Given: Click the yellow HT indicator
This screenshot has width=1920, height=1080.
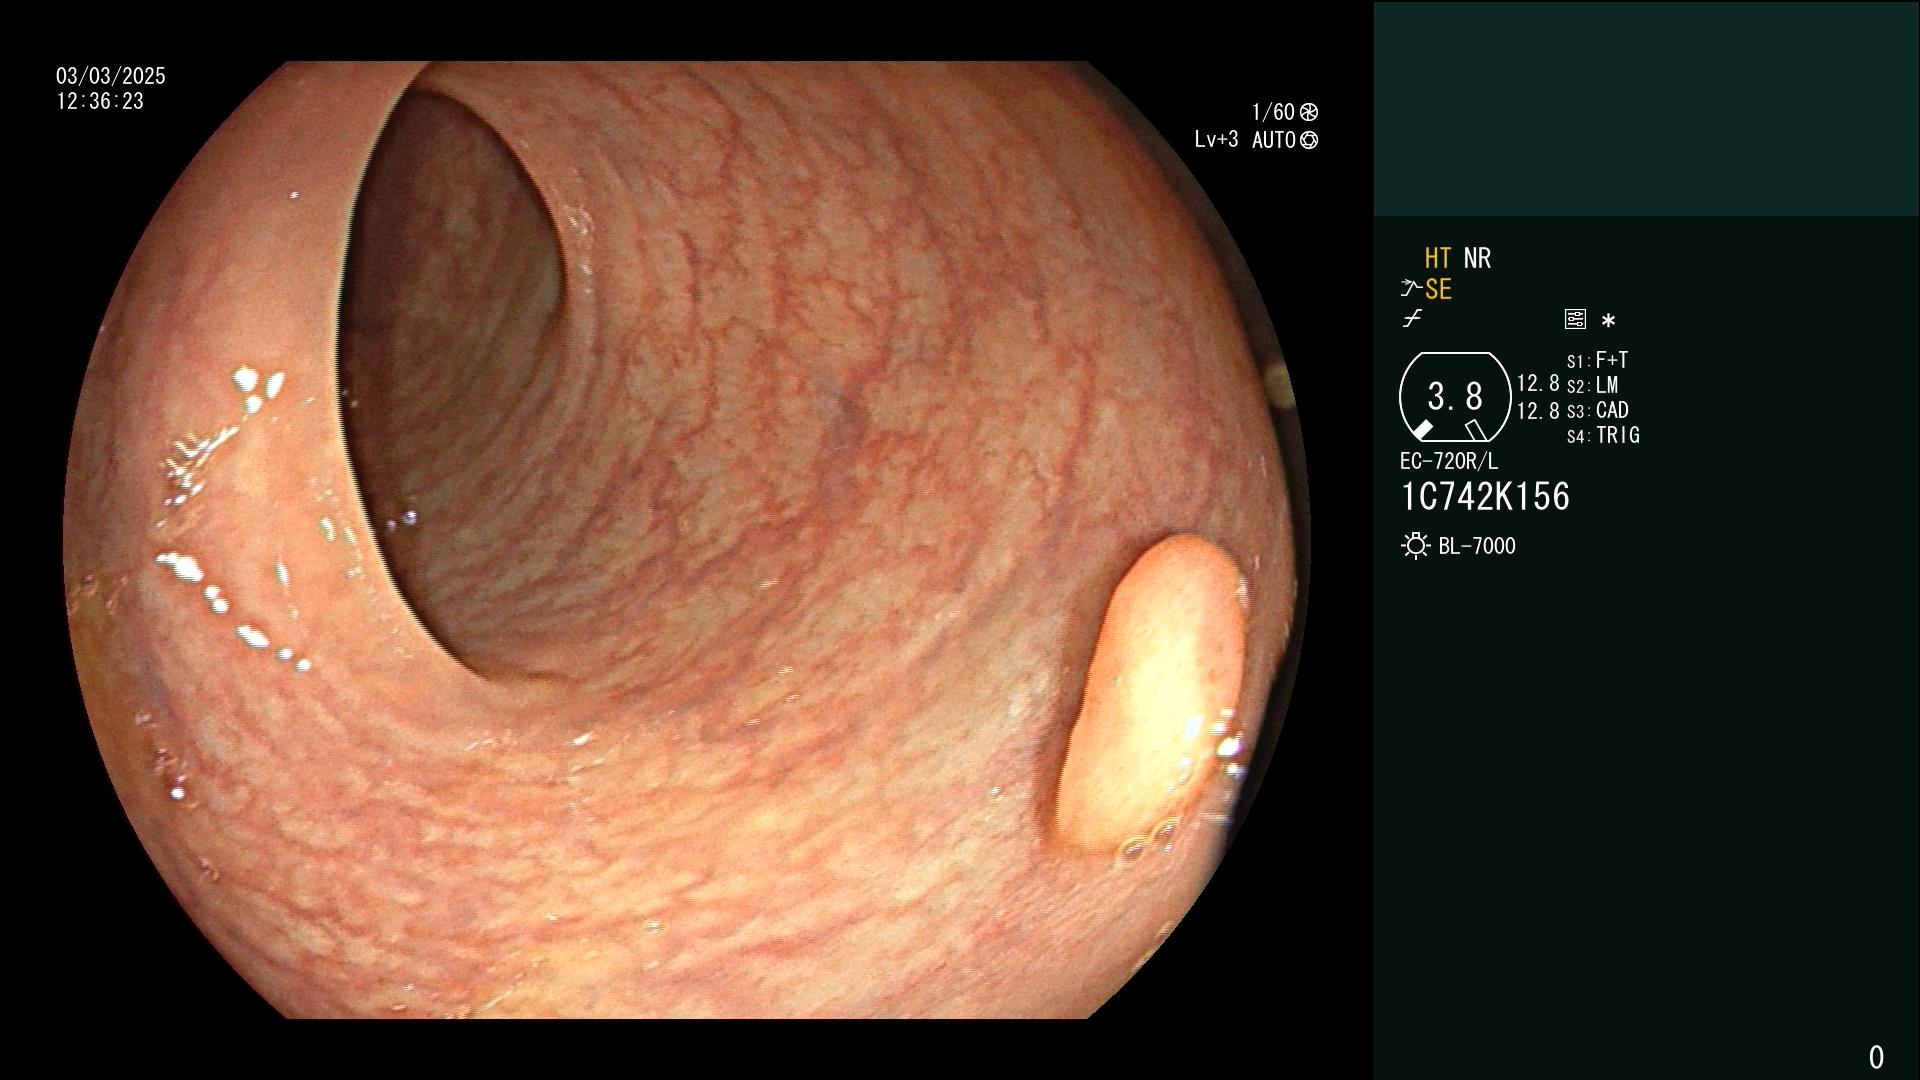Looking at the screenshot, I should pos(1438,258).
